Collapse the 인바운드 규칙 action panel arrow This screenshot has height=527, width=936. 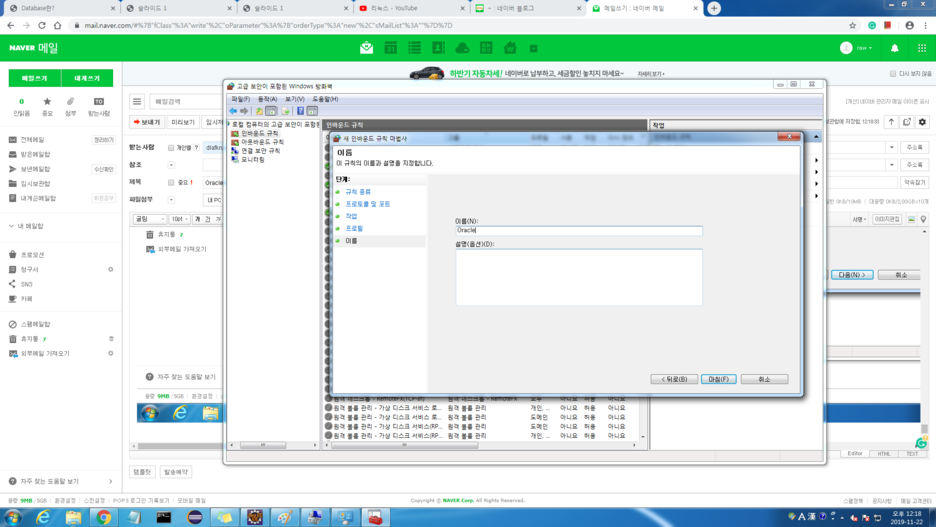pyautogui.click(x=816, y=137)
